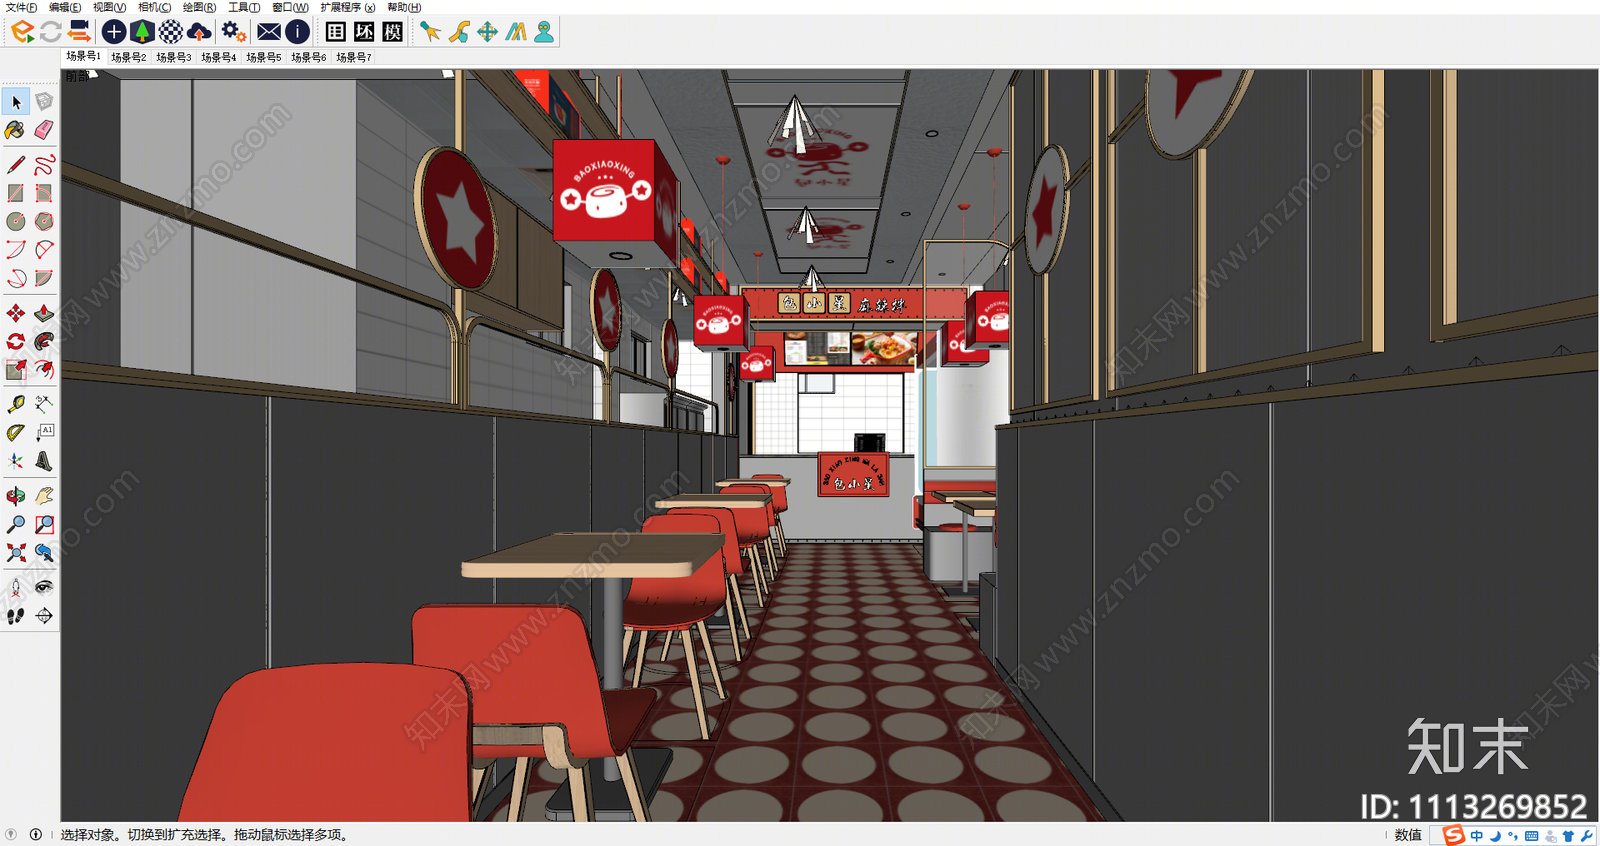Click the 模 toolbar icon
Image resolution: width=1600 pixels, height=846 pixels.
point(393,32)
